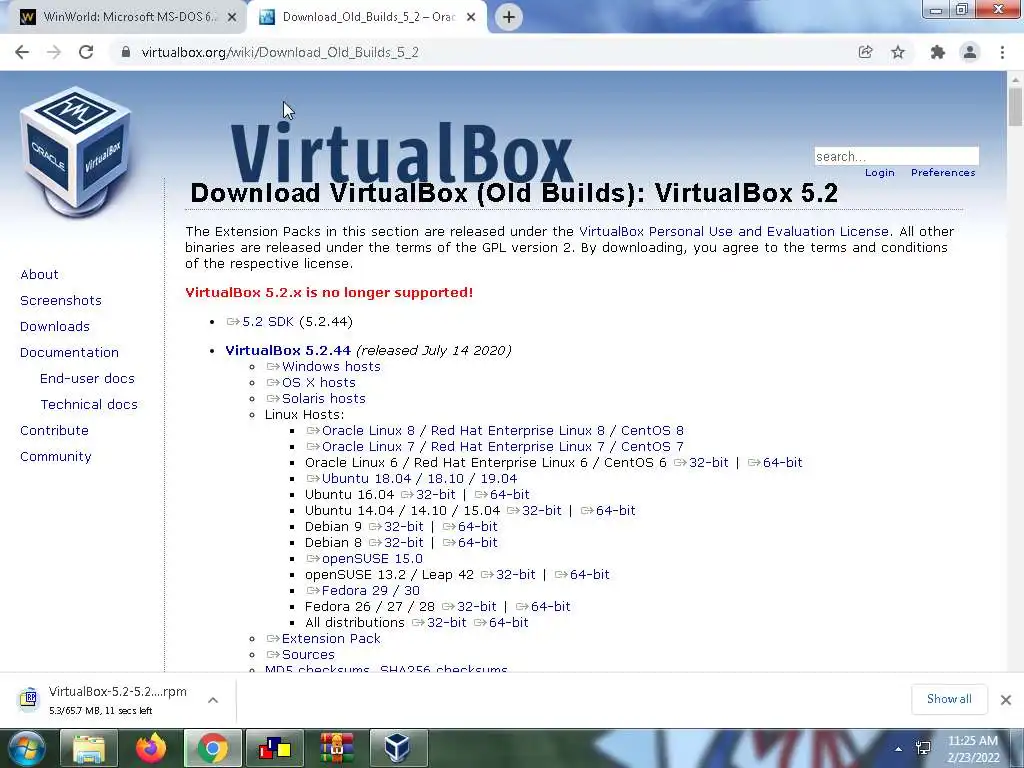Open the Contribute sidebar link
The width and height of the screenshot is (1024, 768).
point(54,431)
